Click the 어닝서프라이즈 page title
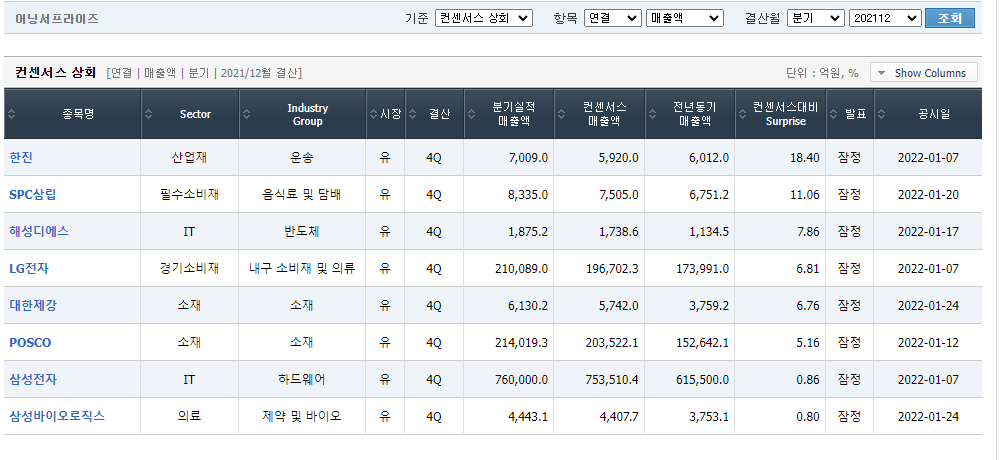 [57, 19]
